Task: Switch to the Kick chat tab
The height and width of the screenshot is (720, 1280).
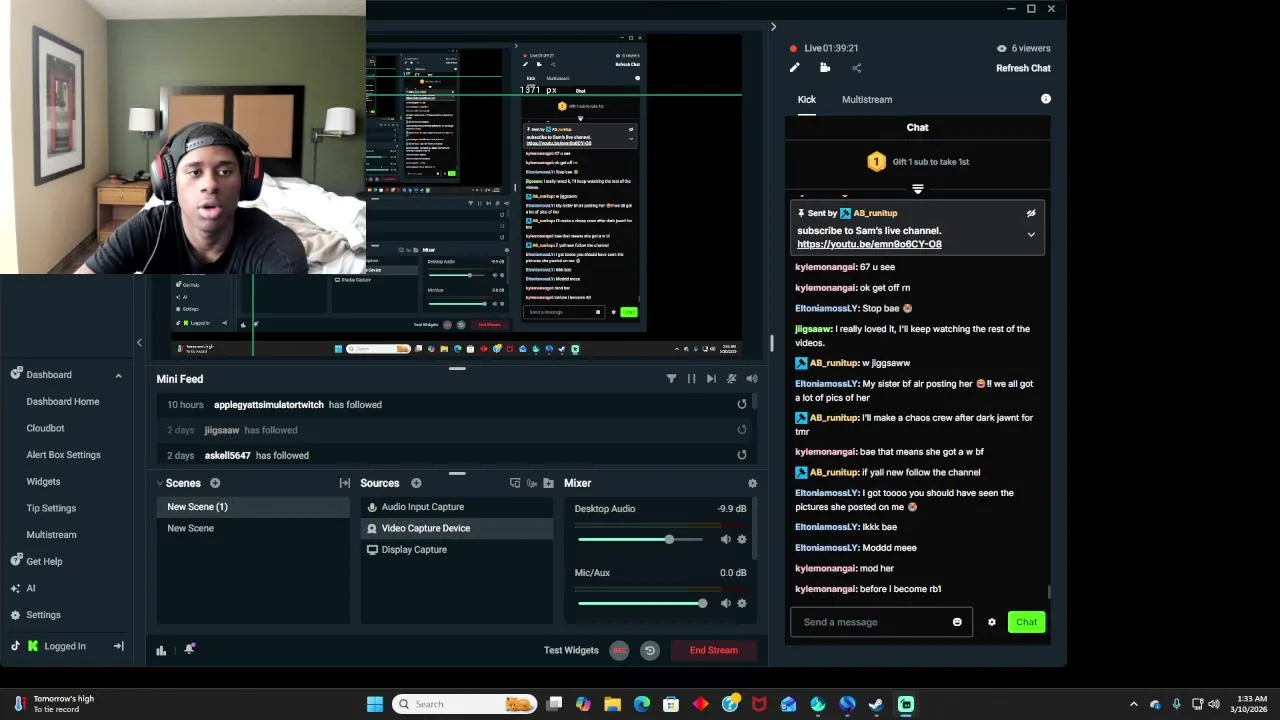Action: pyautogui.click(x=807, y=99)
